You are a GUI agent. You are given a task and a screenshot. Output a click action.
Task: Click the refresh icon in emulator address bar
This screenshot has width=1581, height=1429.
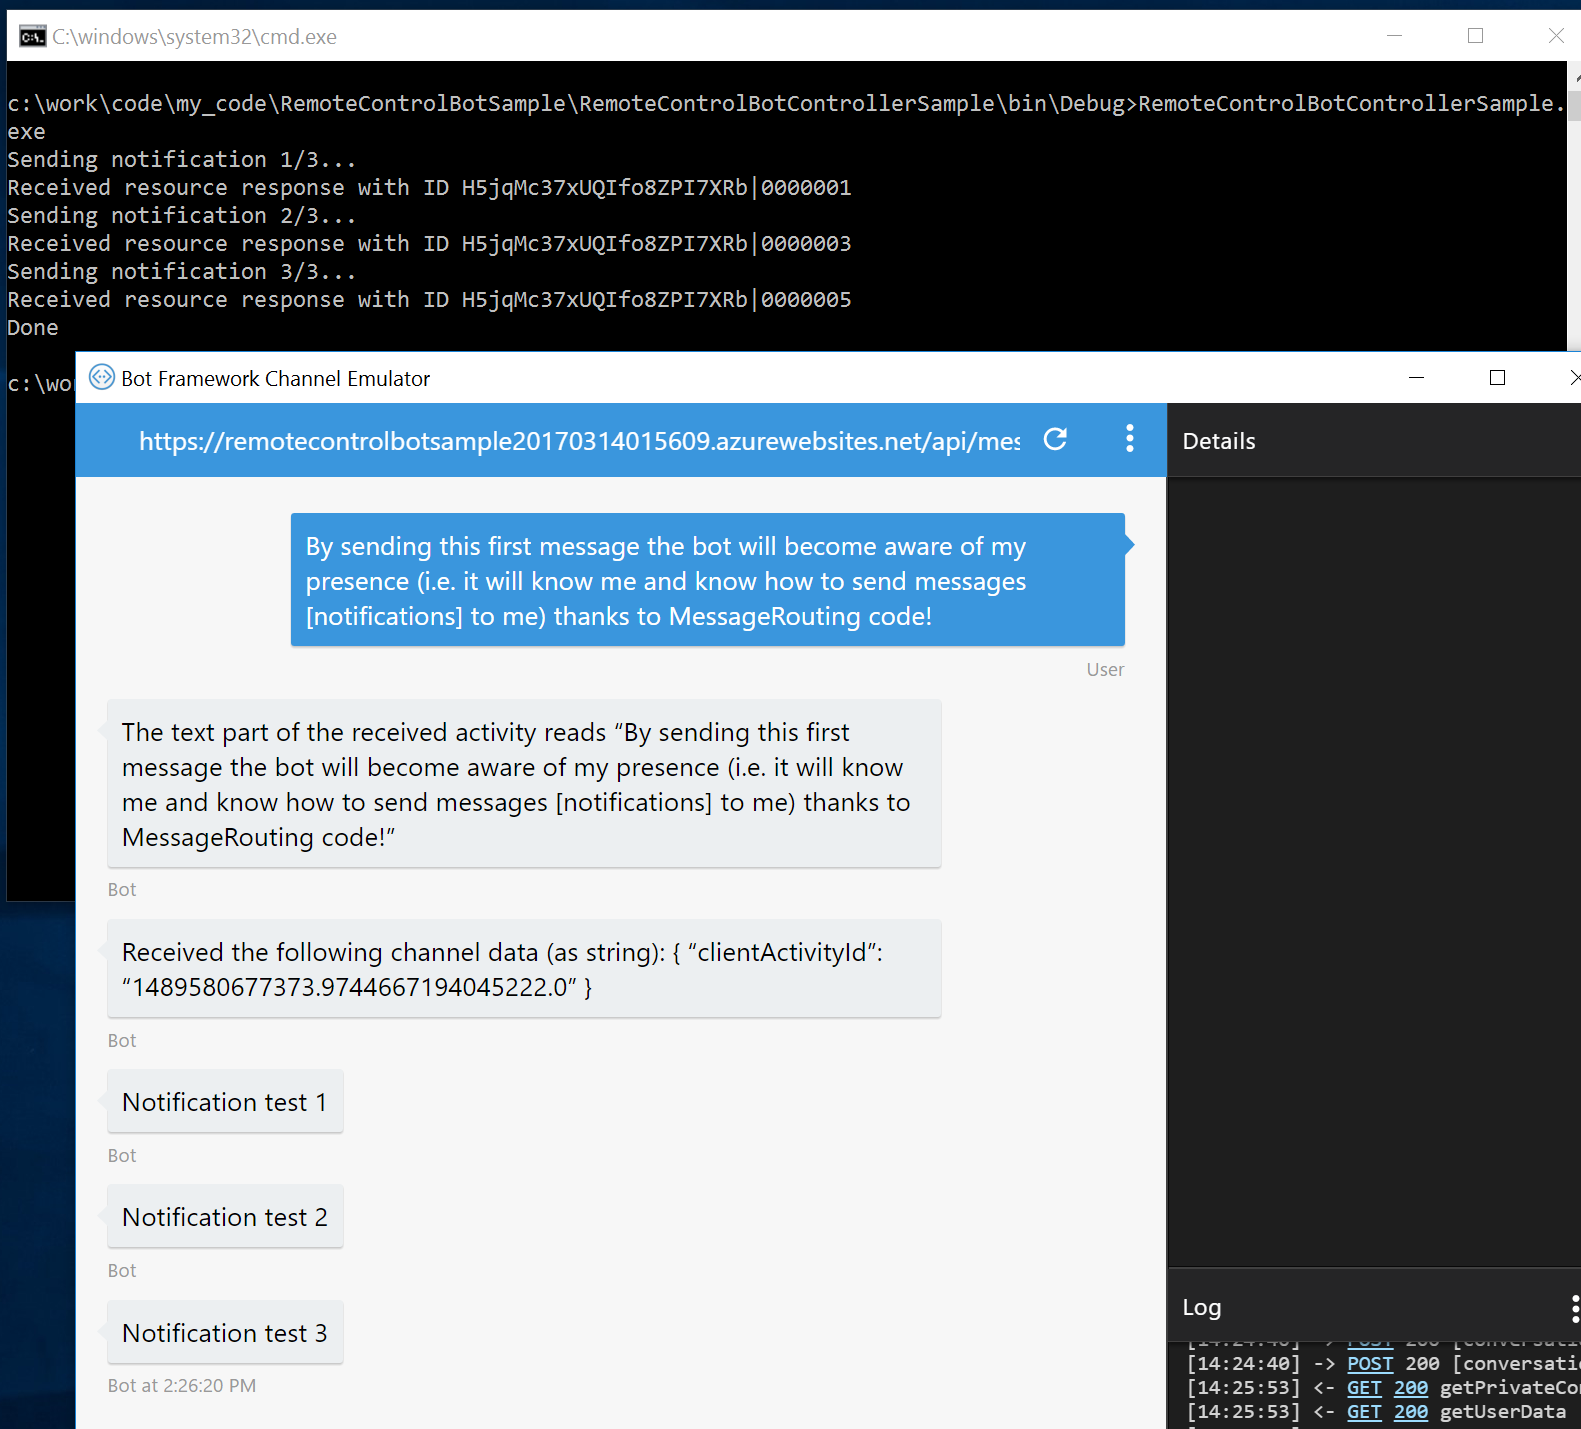pyautogui.click(x=1055, y=439)
